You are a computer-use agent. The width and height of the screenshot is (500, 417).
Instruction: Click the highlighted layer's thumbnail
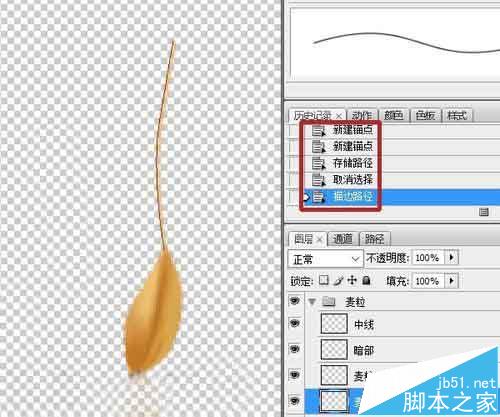[x=334, y=401]
